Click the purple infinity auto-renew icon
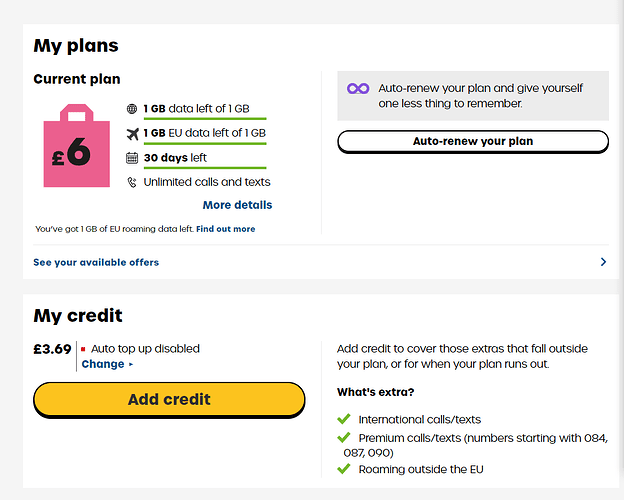Image resolution: width=624 pixels, height=500 pixels. click(358, 88)
